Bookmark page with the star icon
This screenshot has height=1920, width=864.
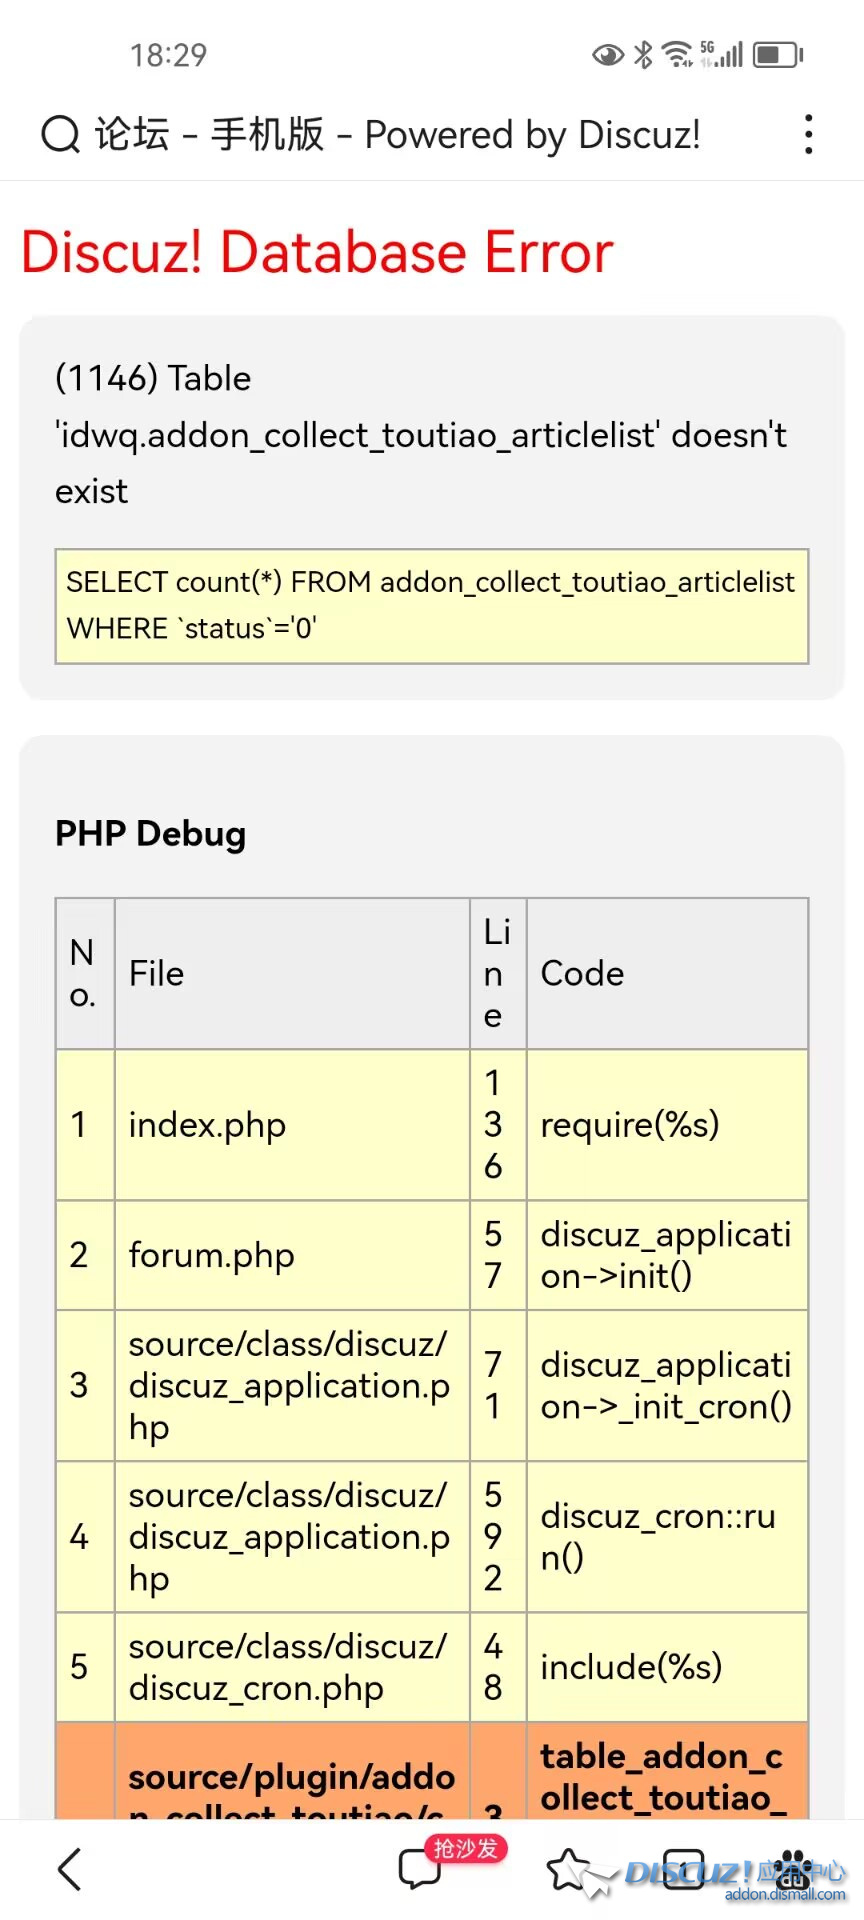[569, 1869]
